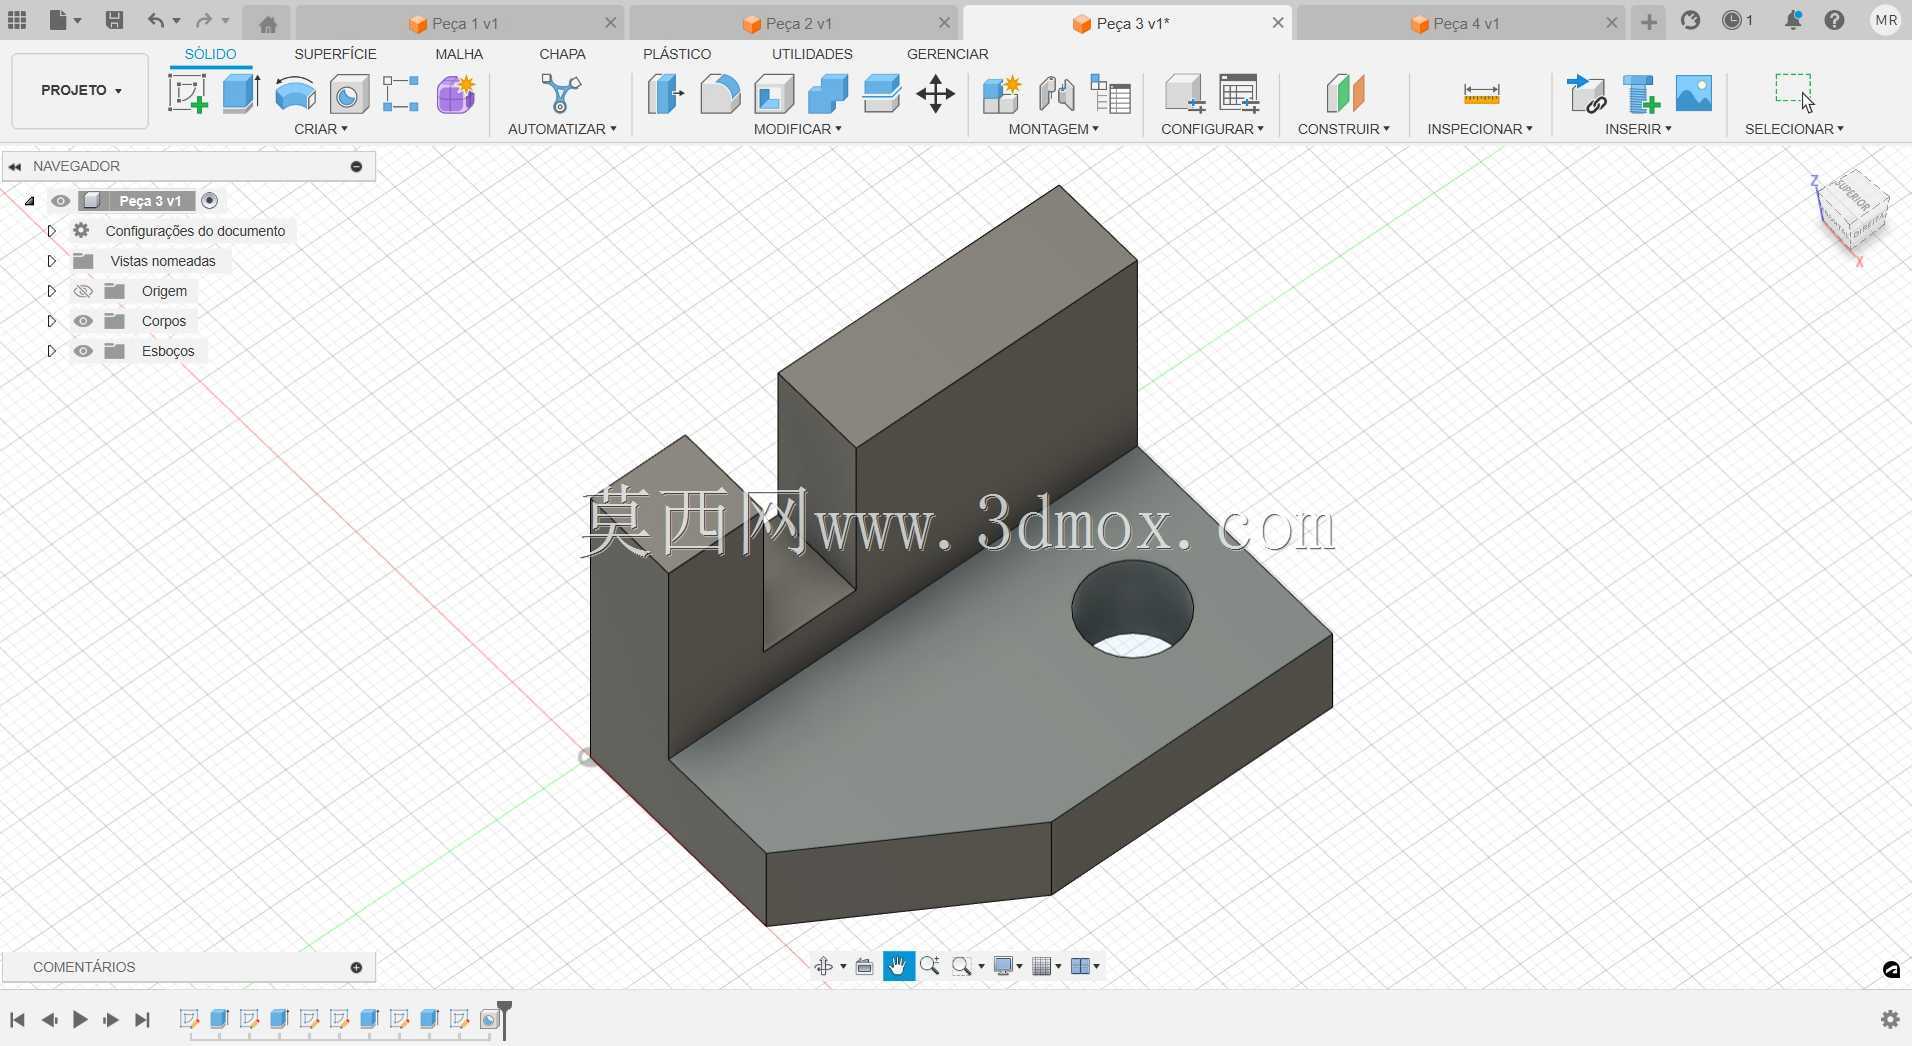Image resolution: width=1912 pixels, height=1046 pixels.
Task: Open the Help question mark icon
Action: pyautogui.click(x=1834, y=20)
